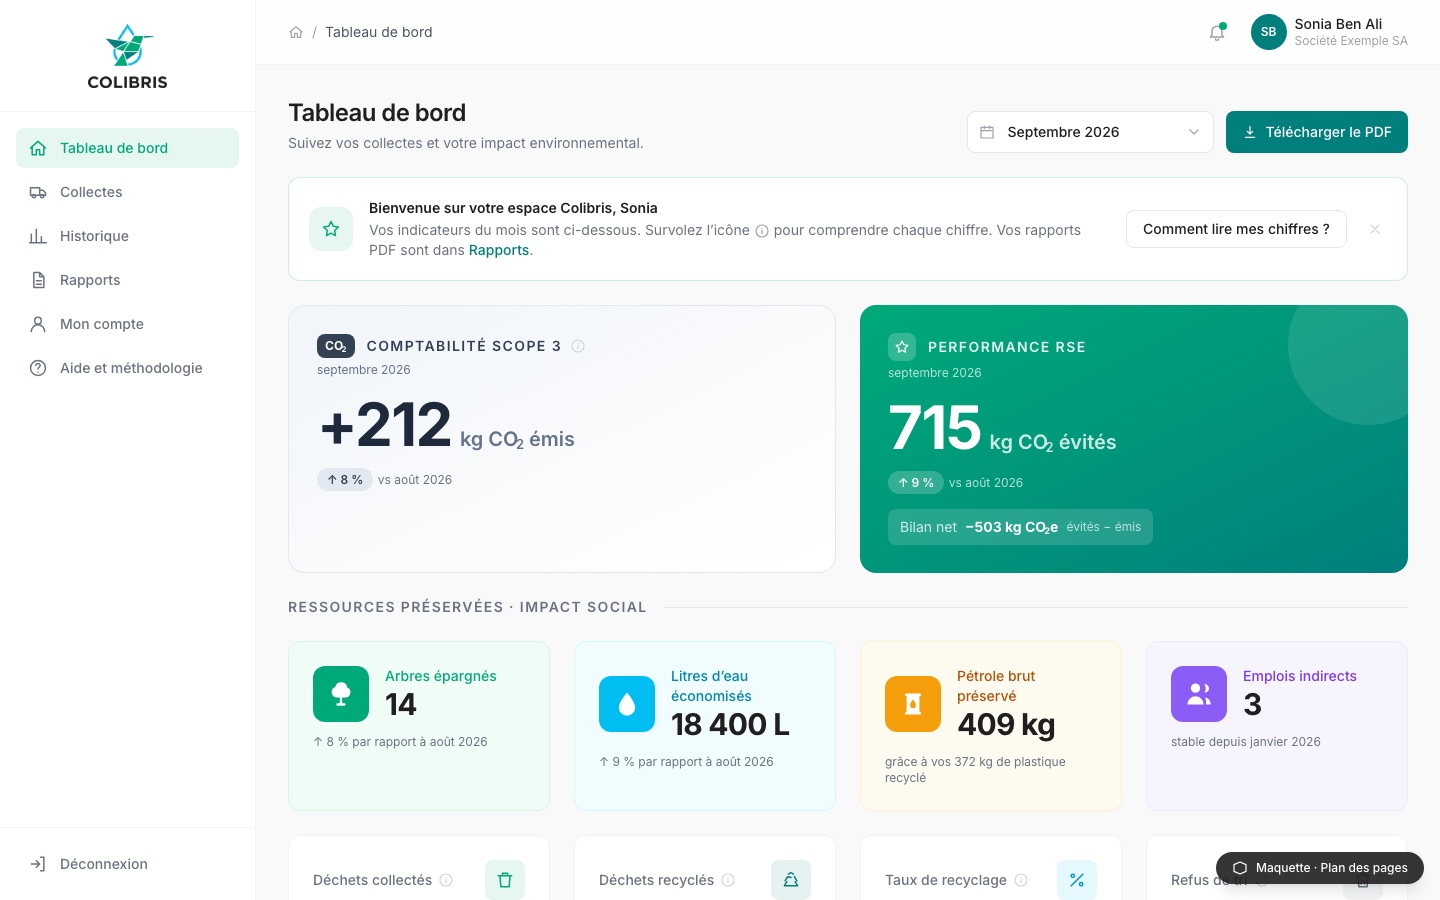1440x900 pixels.
Task: Click the trash bin icon on Déchets collectés card
Action: tap(505, 880)
